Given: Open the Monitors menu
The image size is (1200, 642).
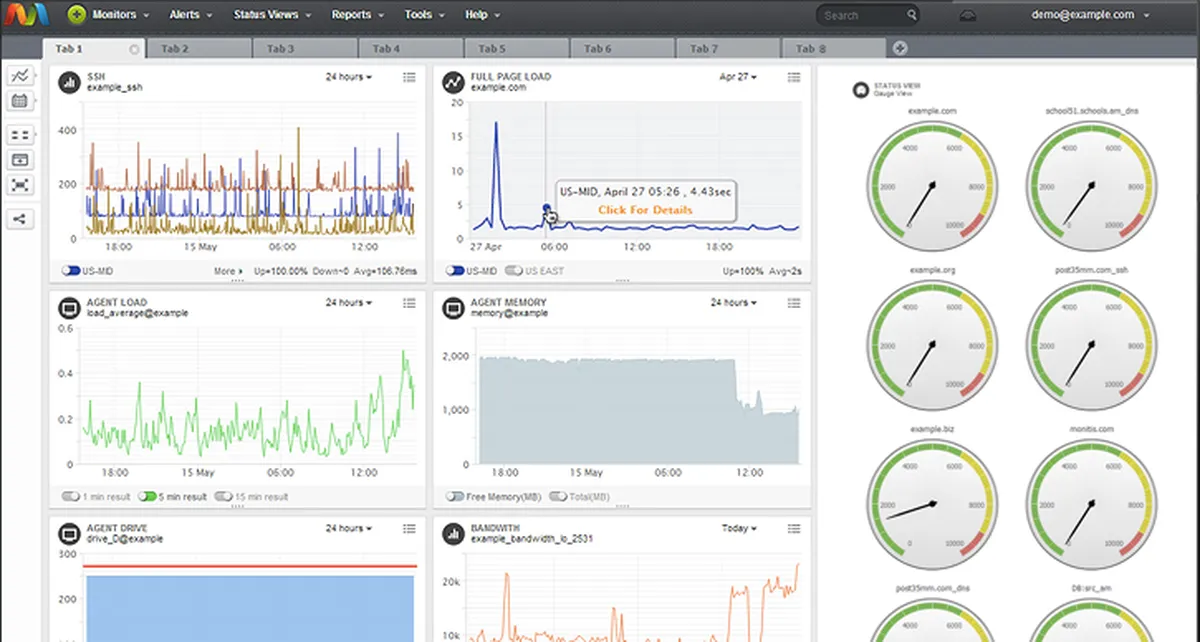Looking at the screenshot, I should tap(120, 15).
